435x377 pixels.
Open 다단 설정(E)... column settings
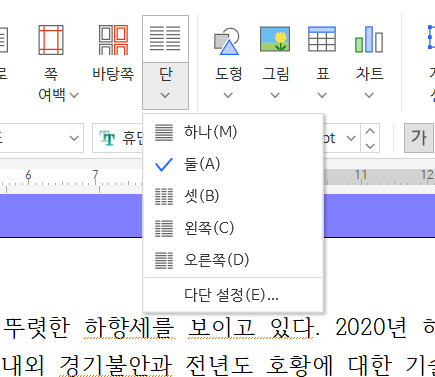233,295
